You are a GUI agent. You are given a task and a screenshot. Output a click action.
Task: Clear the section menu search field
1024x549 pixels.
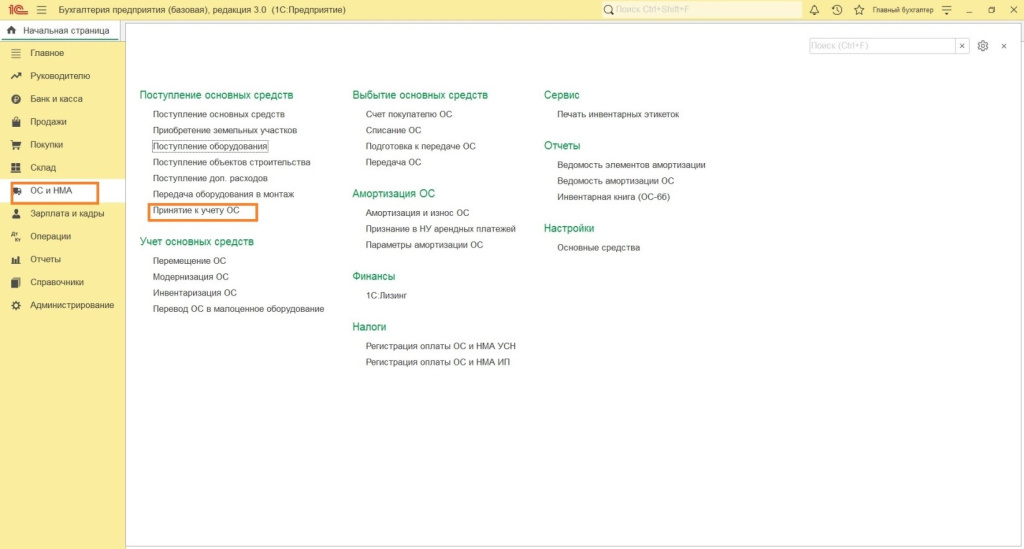tap(962, 46)
